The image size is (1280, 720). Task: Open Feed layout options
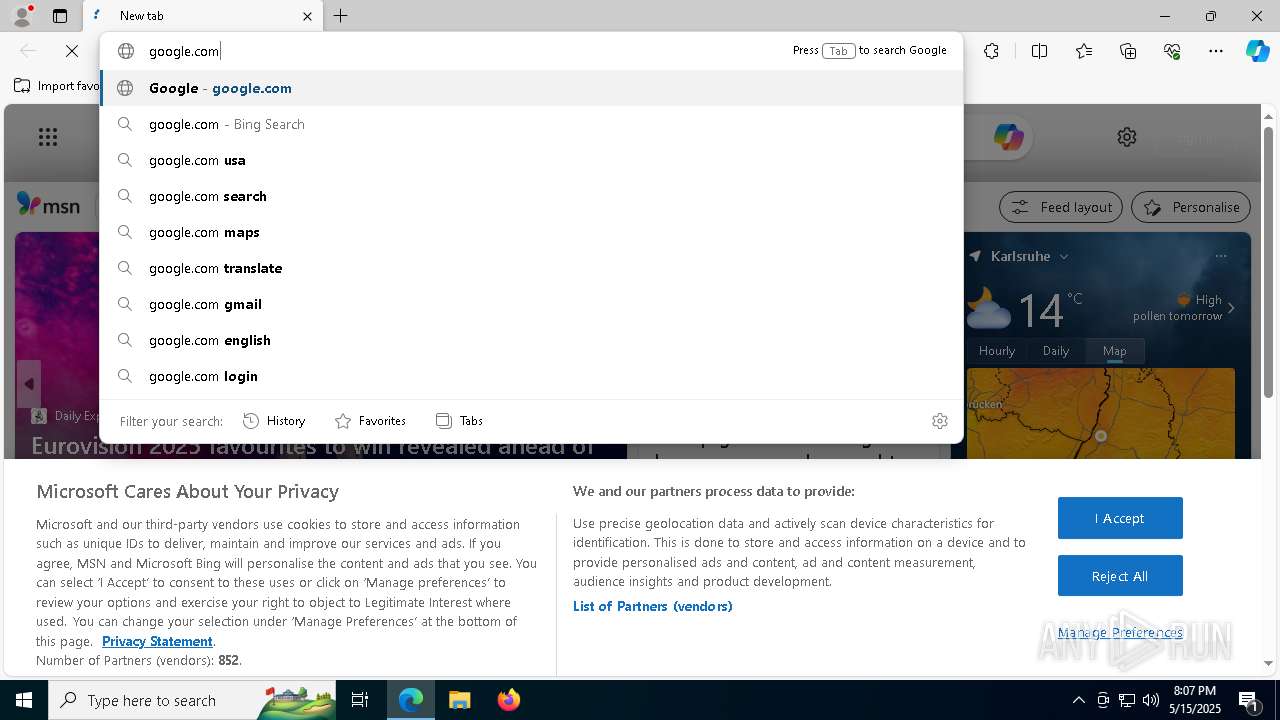(x=1062, y=207)
